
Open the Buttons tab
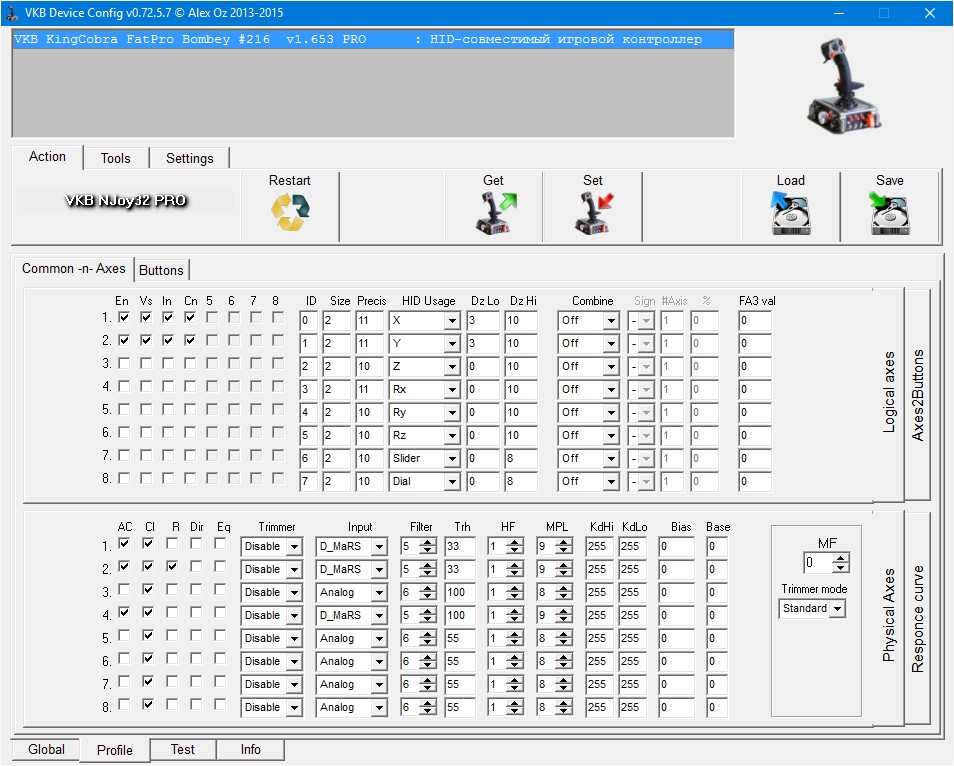coord(161,270)
